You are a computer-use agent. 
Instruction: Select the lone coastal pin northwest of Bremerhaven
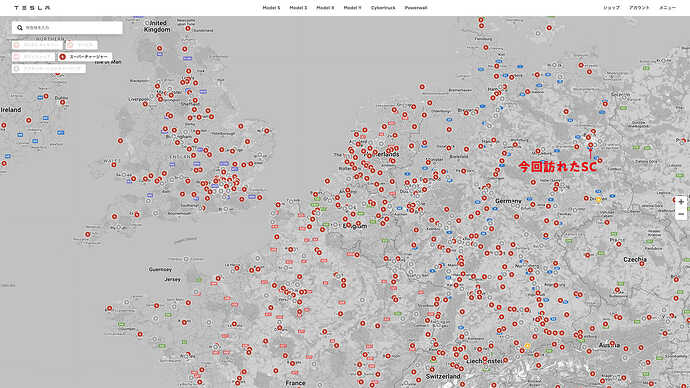coord(422,87)
